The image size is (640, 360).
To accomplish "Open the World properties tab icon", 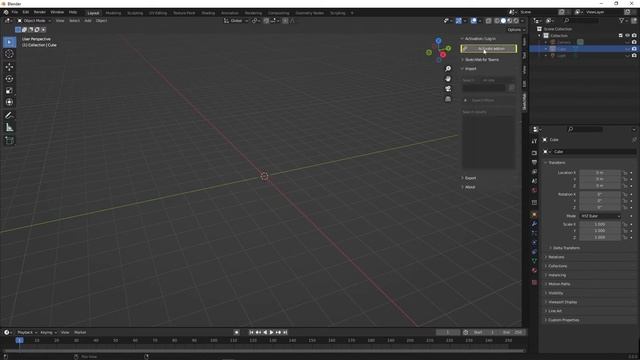I will pos(534,191).
